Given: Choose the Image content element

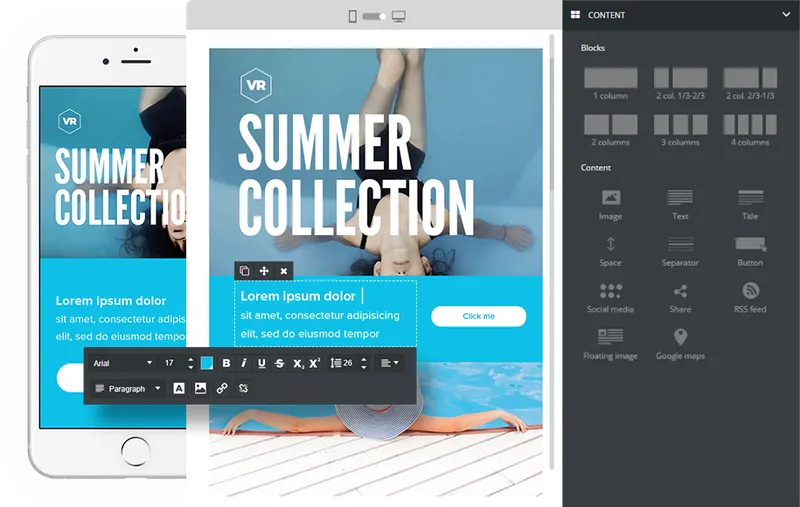Looking at the screenshot, I should click(610, 205).
